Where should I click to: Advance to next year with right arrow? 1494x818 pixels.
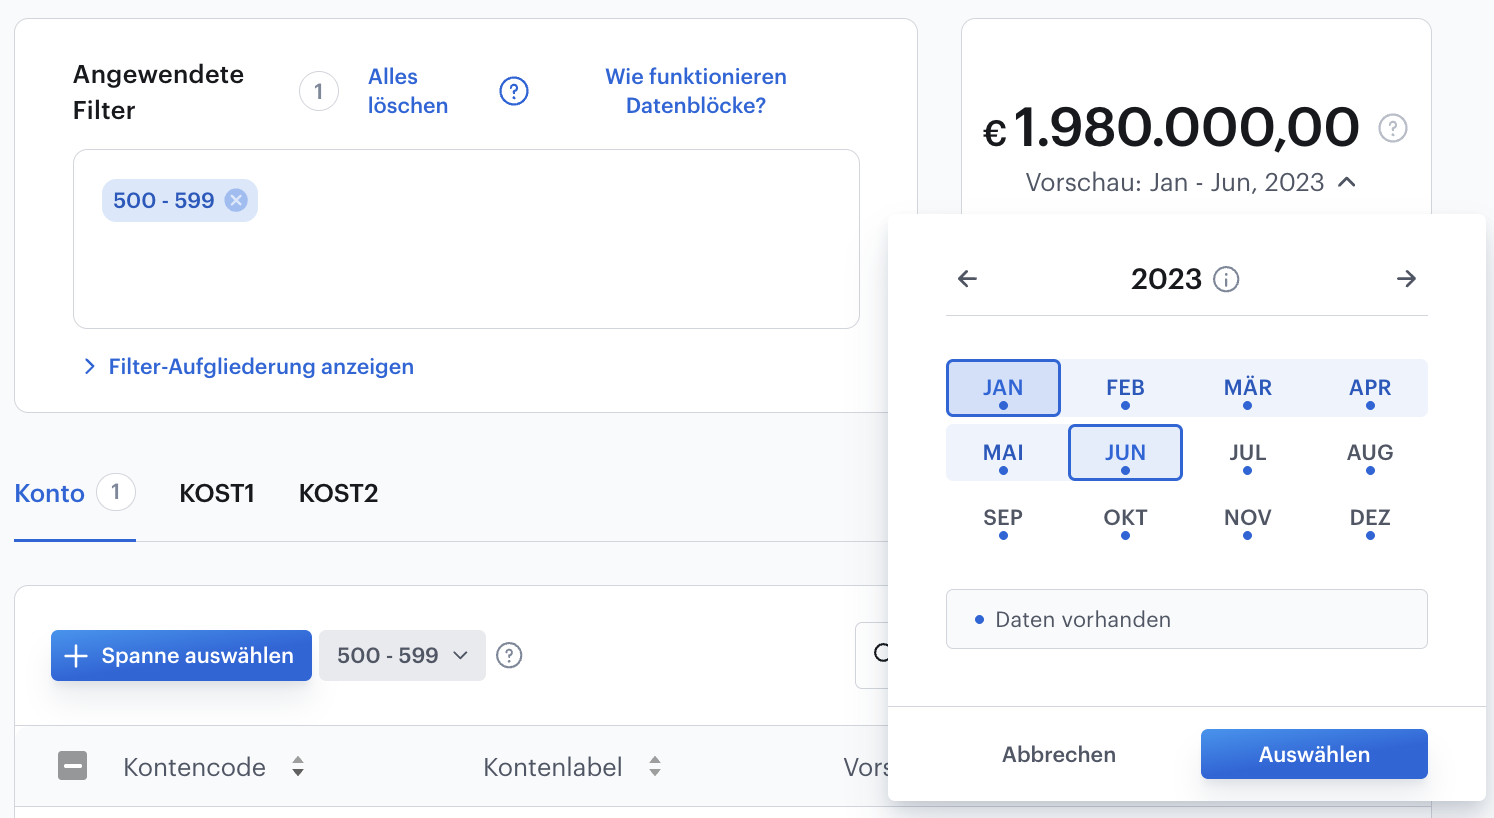coord(1406,279)
